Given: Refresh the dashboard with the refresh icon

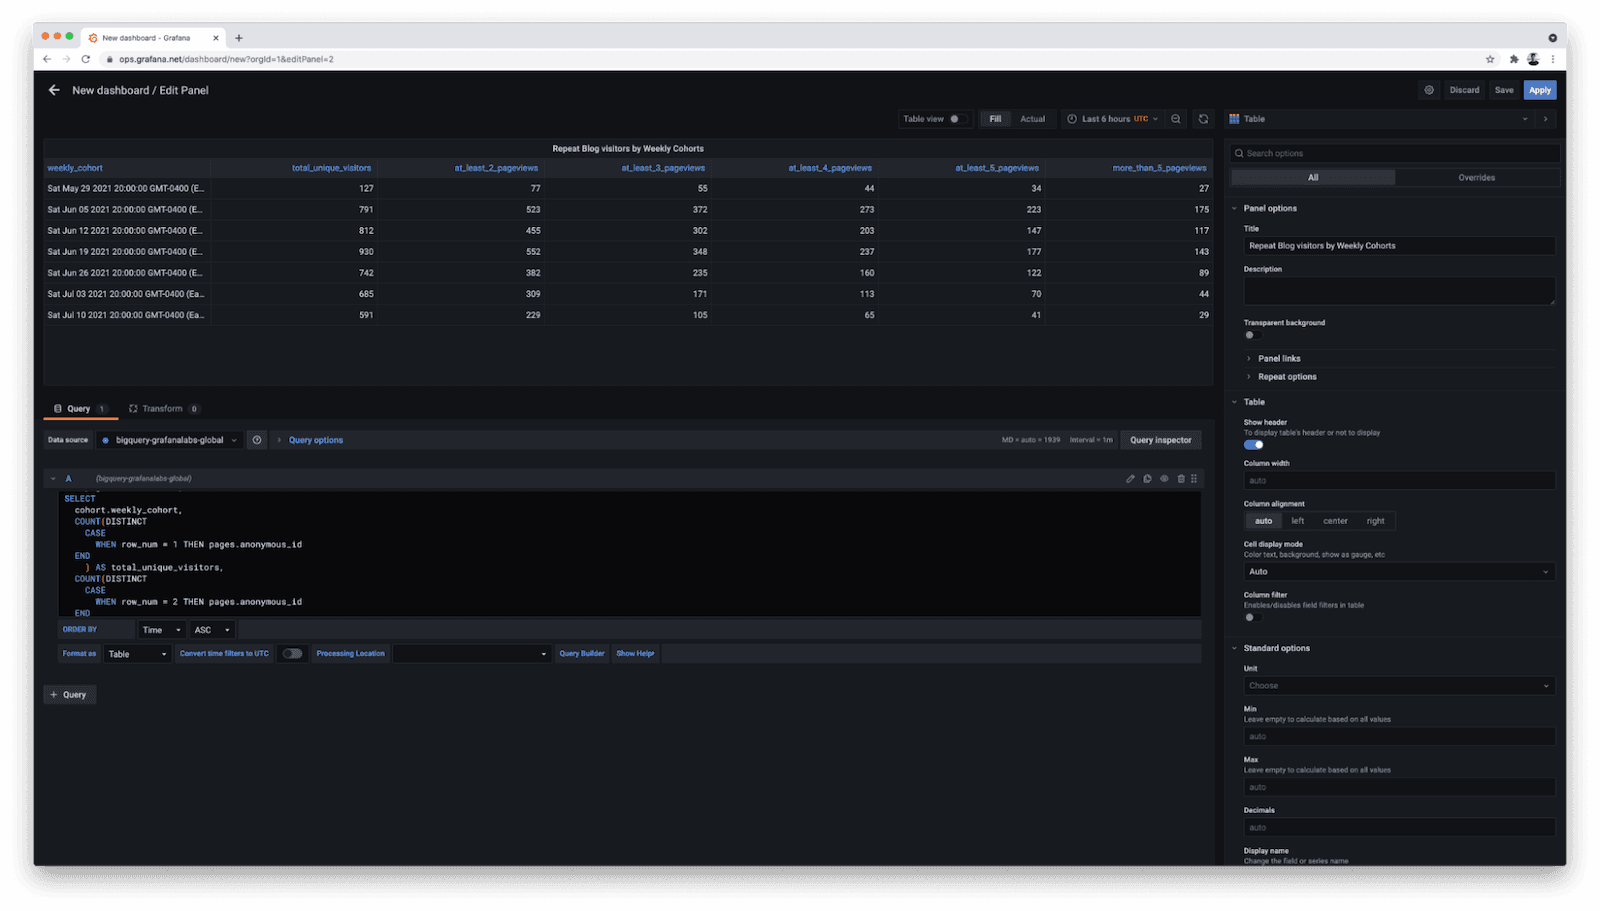Looking at the screenshot, I should pos(1203,119).
